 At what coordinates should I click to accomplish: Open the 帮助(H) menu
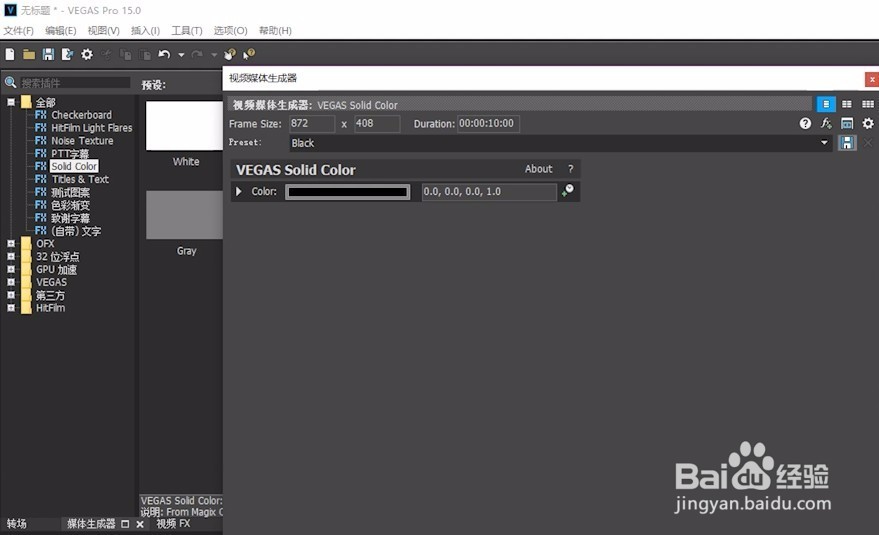[x=275, y=31]
